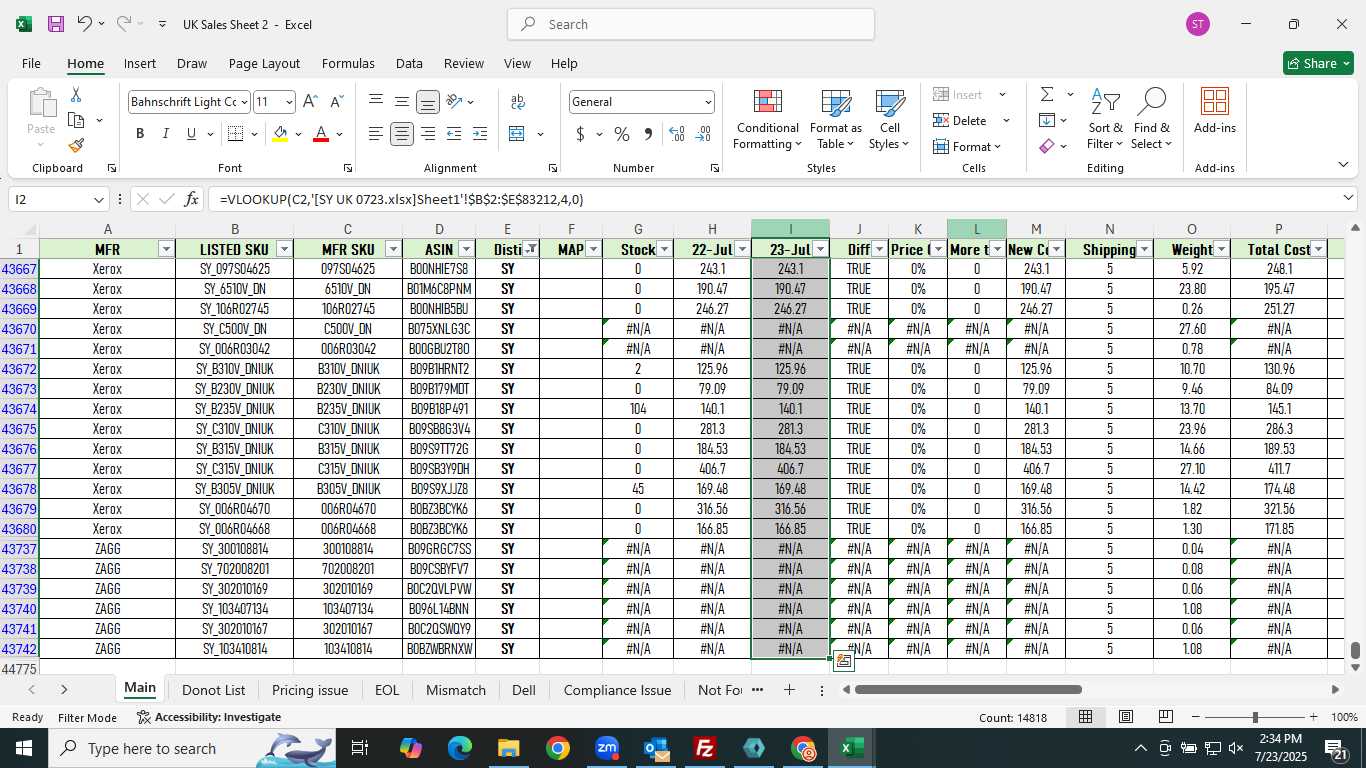Switch to Formulas ribbon tab
The width and height of the screenshot is (1366, 768).
348,63
